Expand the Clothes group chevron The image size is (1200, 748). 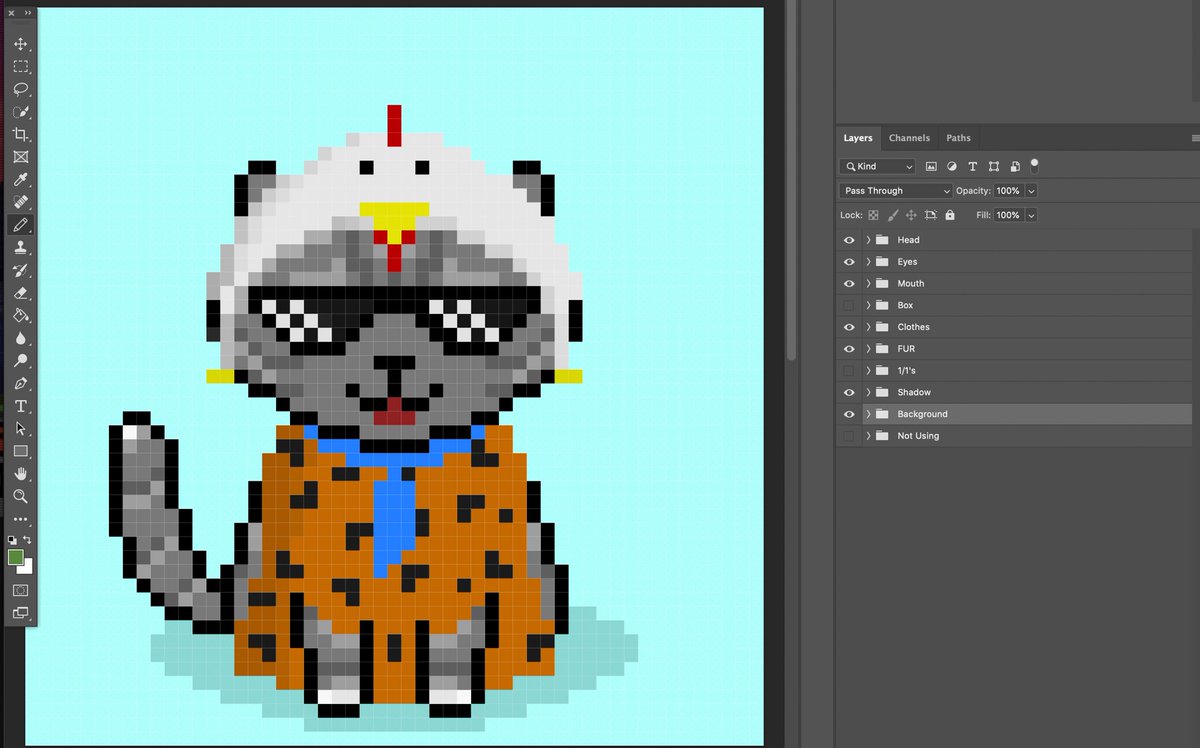[868, 327]
